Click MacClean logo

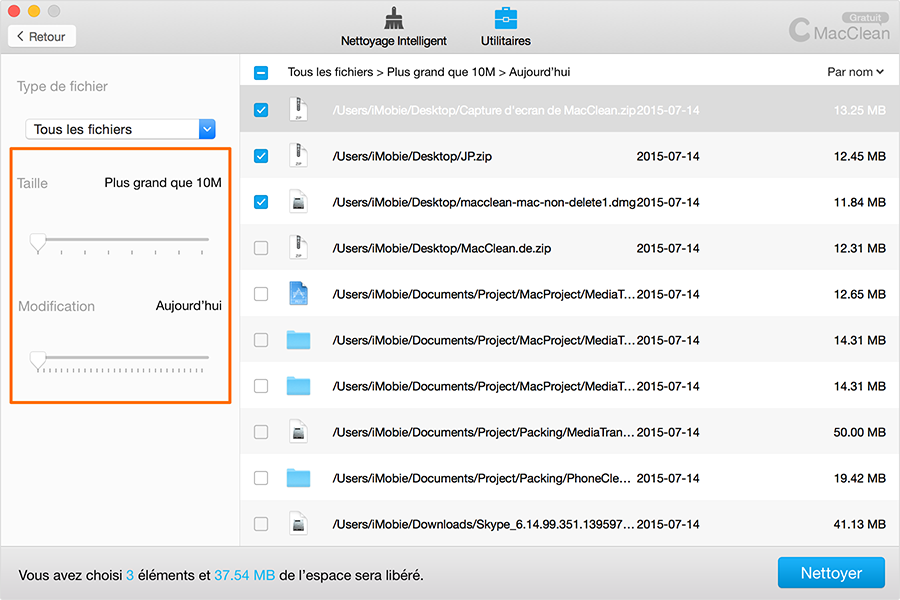tap(839, 30)
